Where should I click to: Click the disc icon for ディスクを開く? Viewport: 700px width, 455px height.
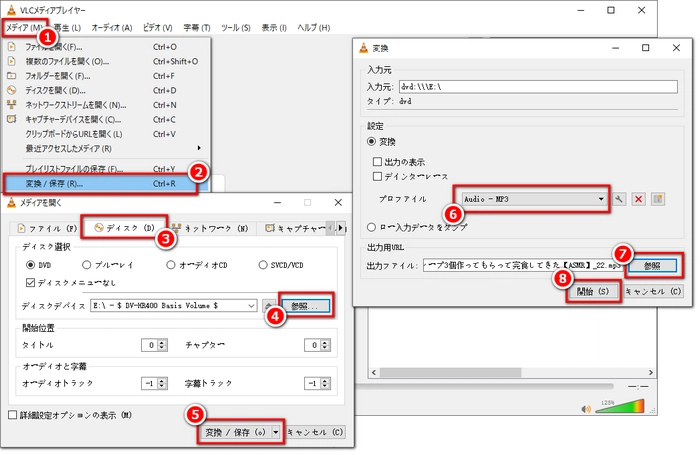[12, 89]
